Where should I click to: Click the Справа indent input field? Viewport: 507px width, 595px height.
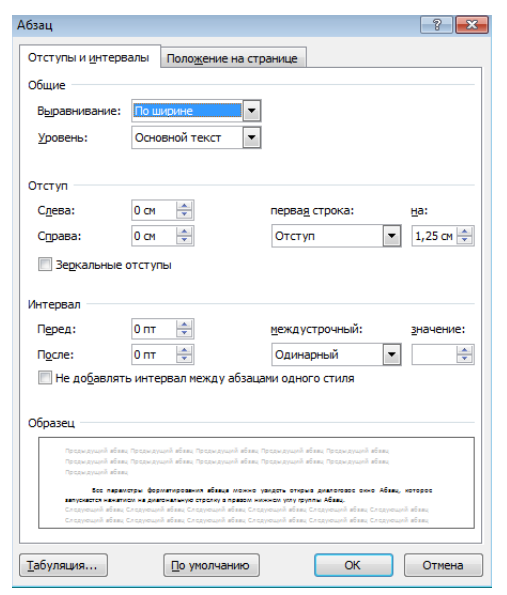[154, 236]
